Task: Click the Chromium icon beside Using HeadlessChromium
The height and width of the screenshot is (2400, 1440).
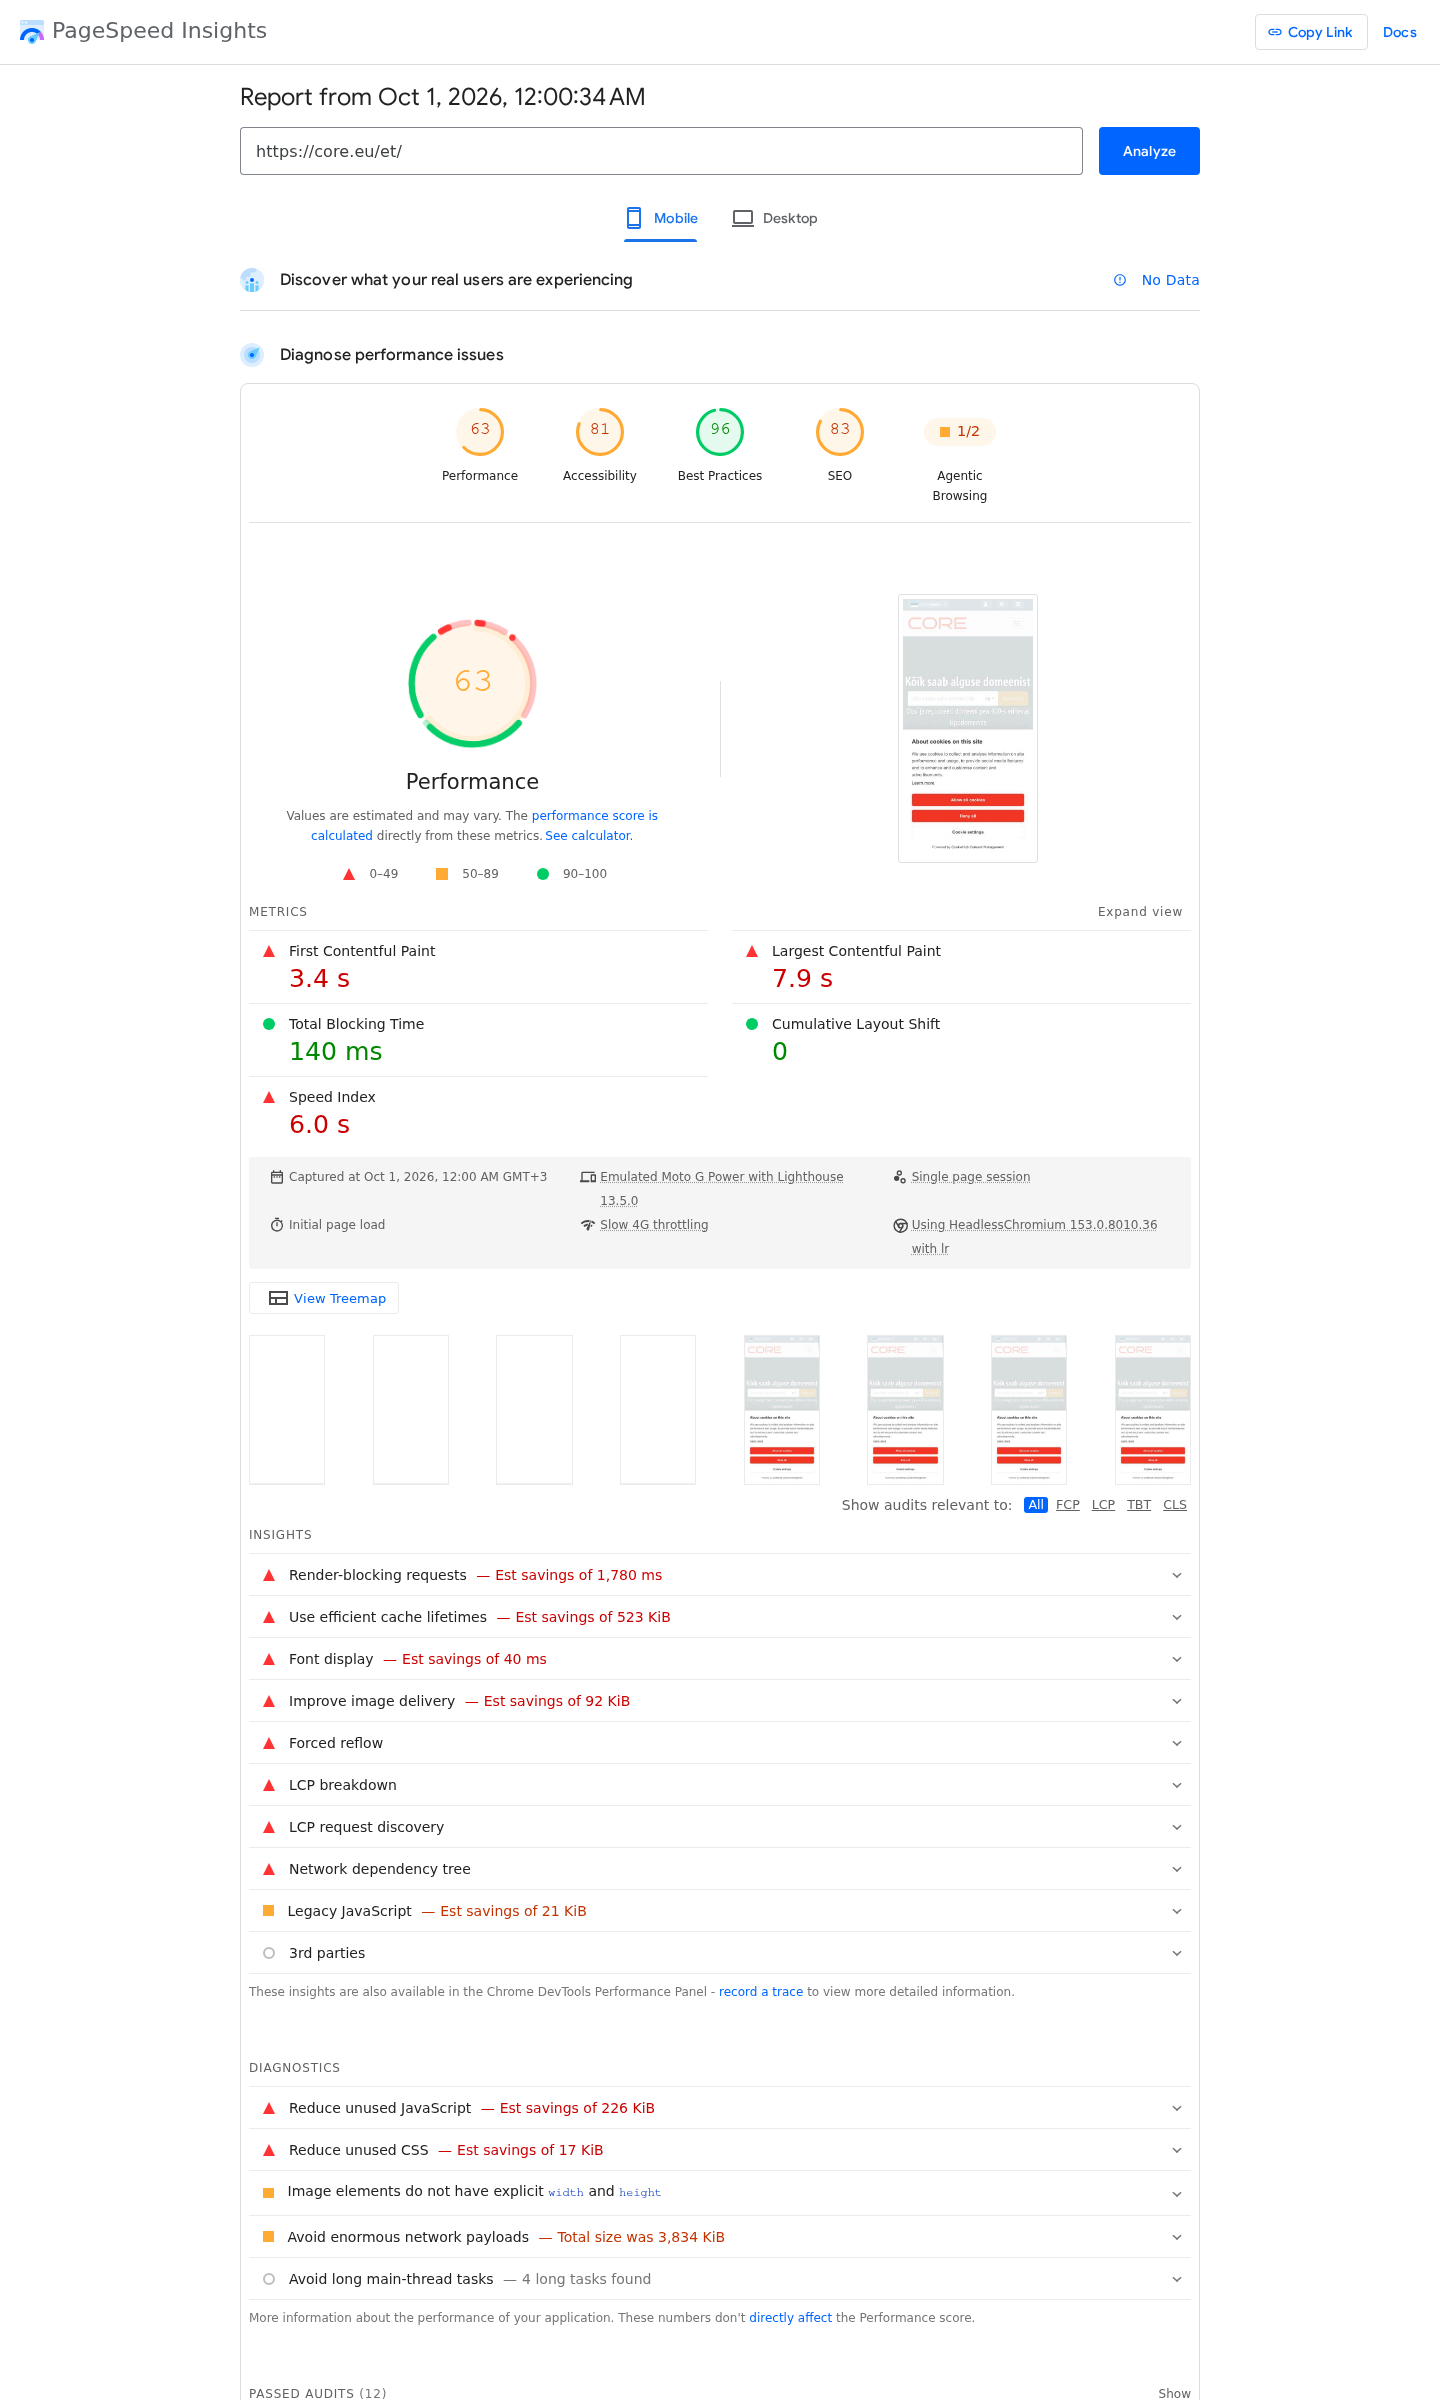Action: click(900, 1226)
